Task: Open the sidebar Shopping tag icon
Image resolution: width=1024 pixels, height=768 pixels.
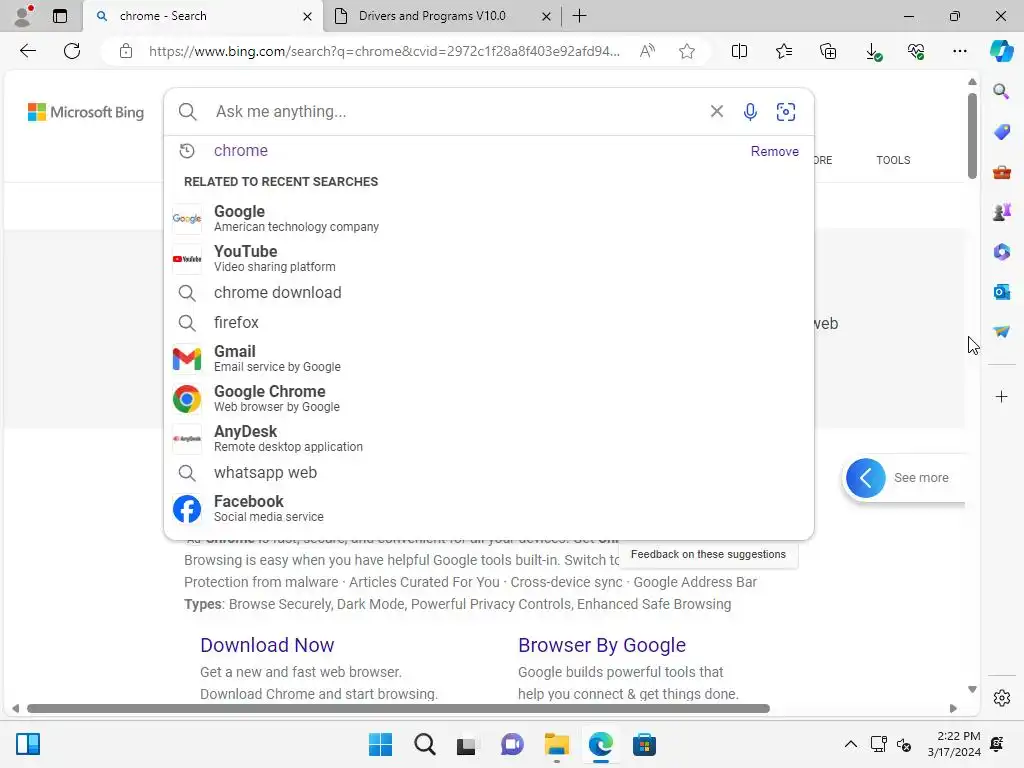Action: (x=1001, y=131)
